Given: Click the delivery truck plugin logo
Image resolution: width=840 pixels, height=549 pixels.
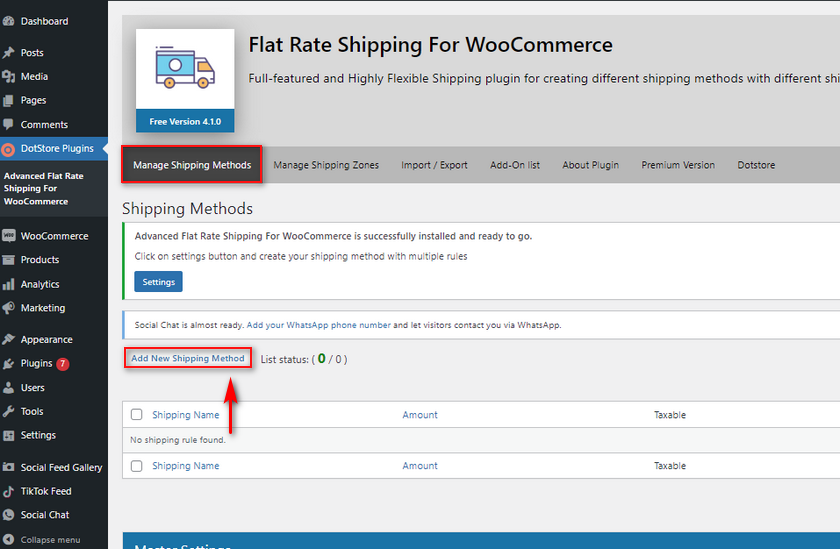Looking at the screenshot, I should [x=185, y=68].
